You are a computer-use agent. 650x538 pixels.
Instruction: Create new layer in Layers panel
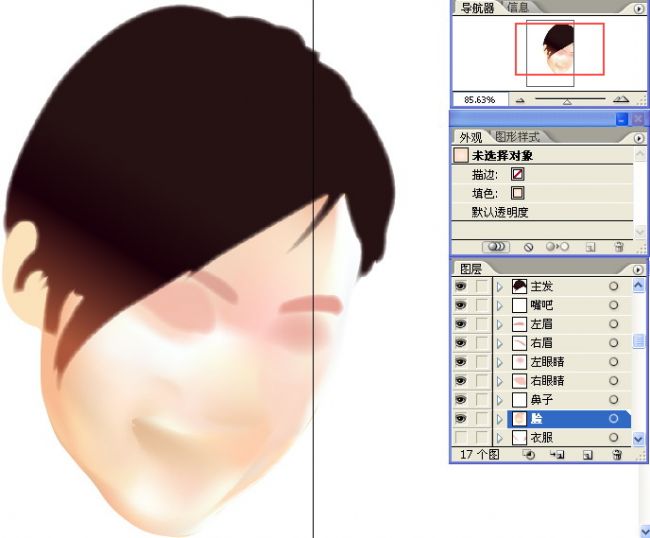pos(588,455)
